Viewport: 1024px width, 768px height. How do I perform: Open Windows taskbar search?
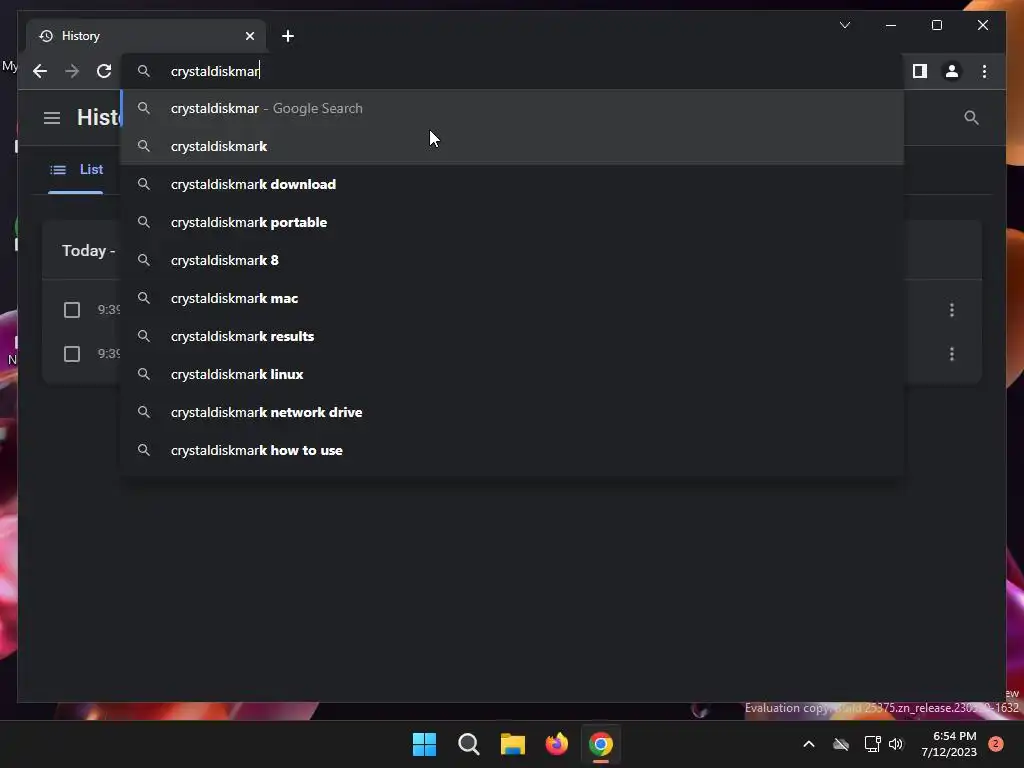(468, 744)
